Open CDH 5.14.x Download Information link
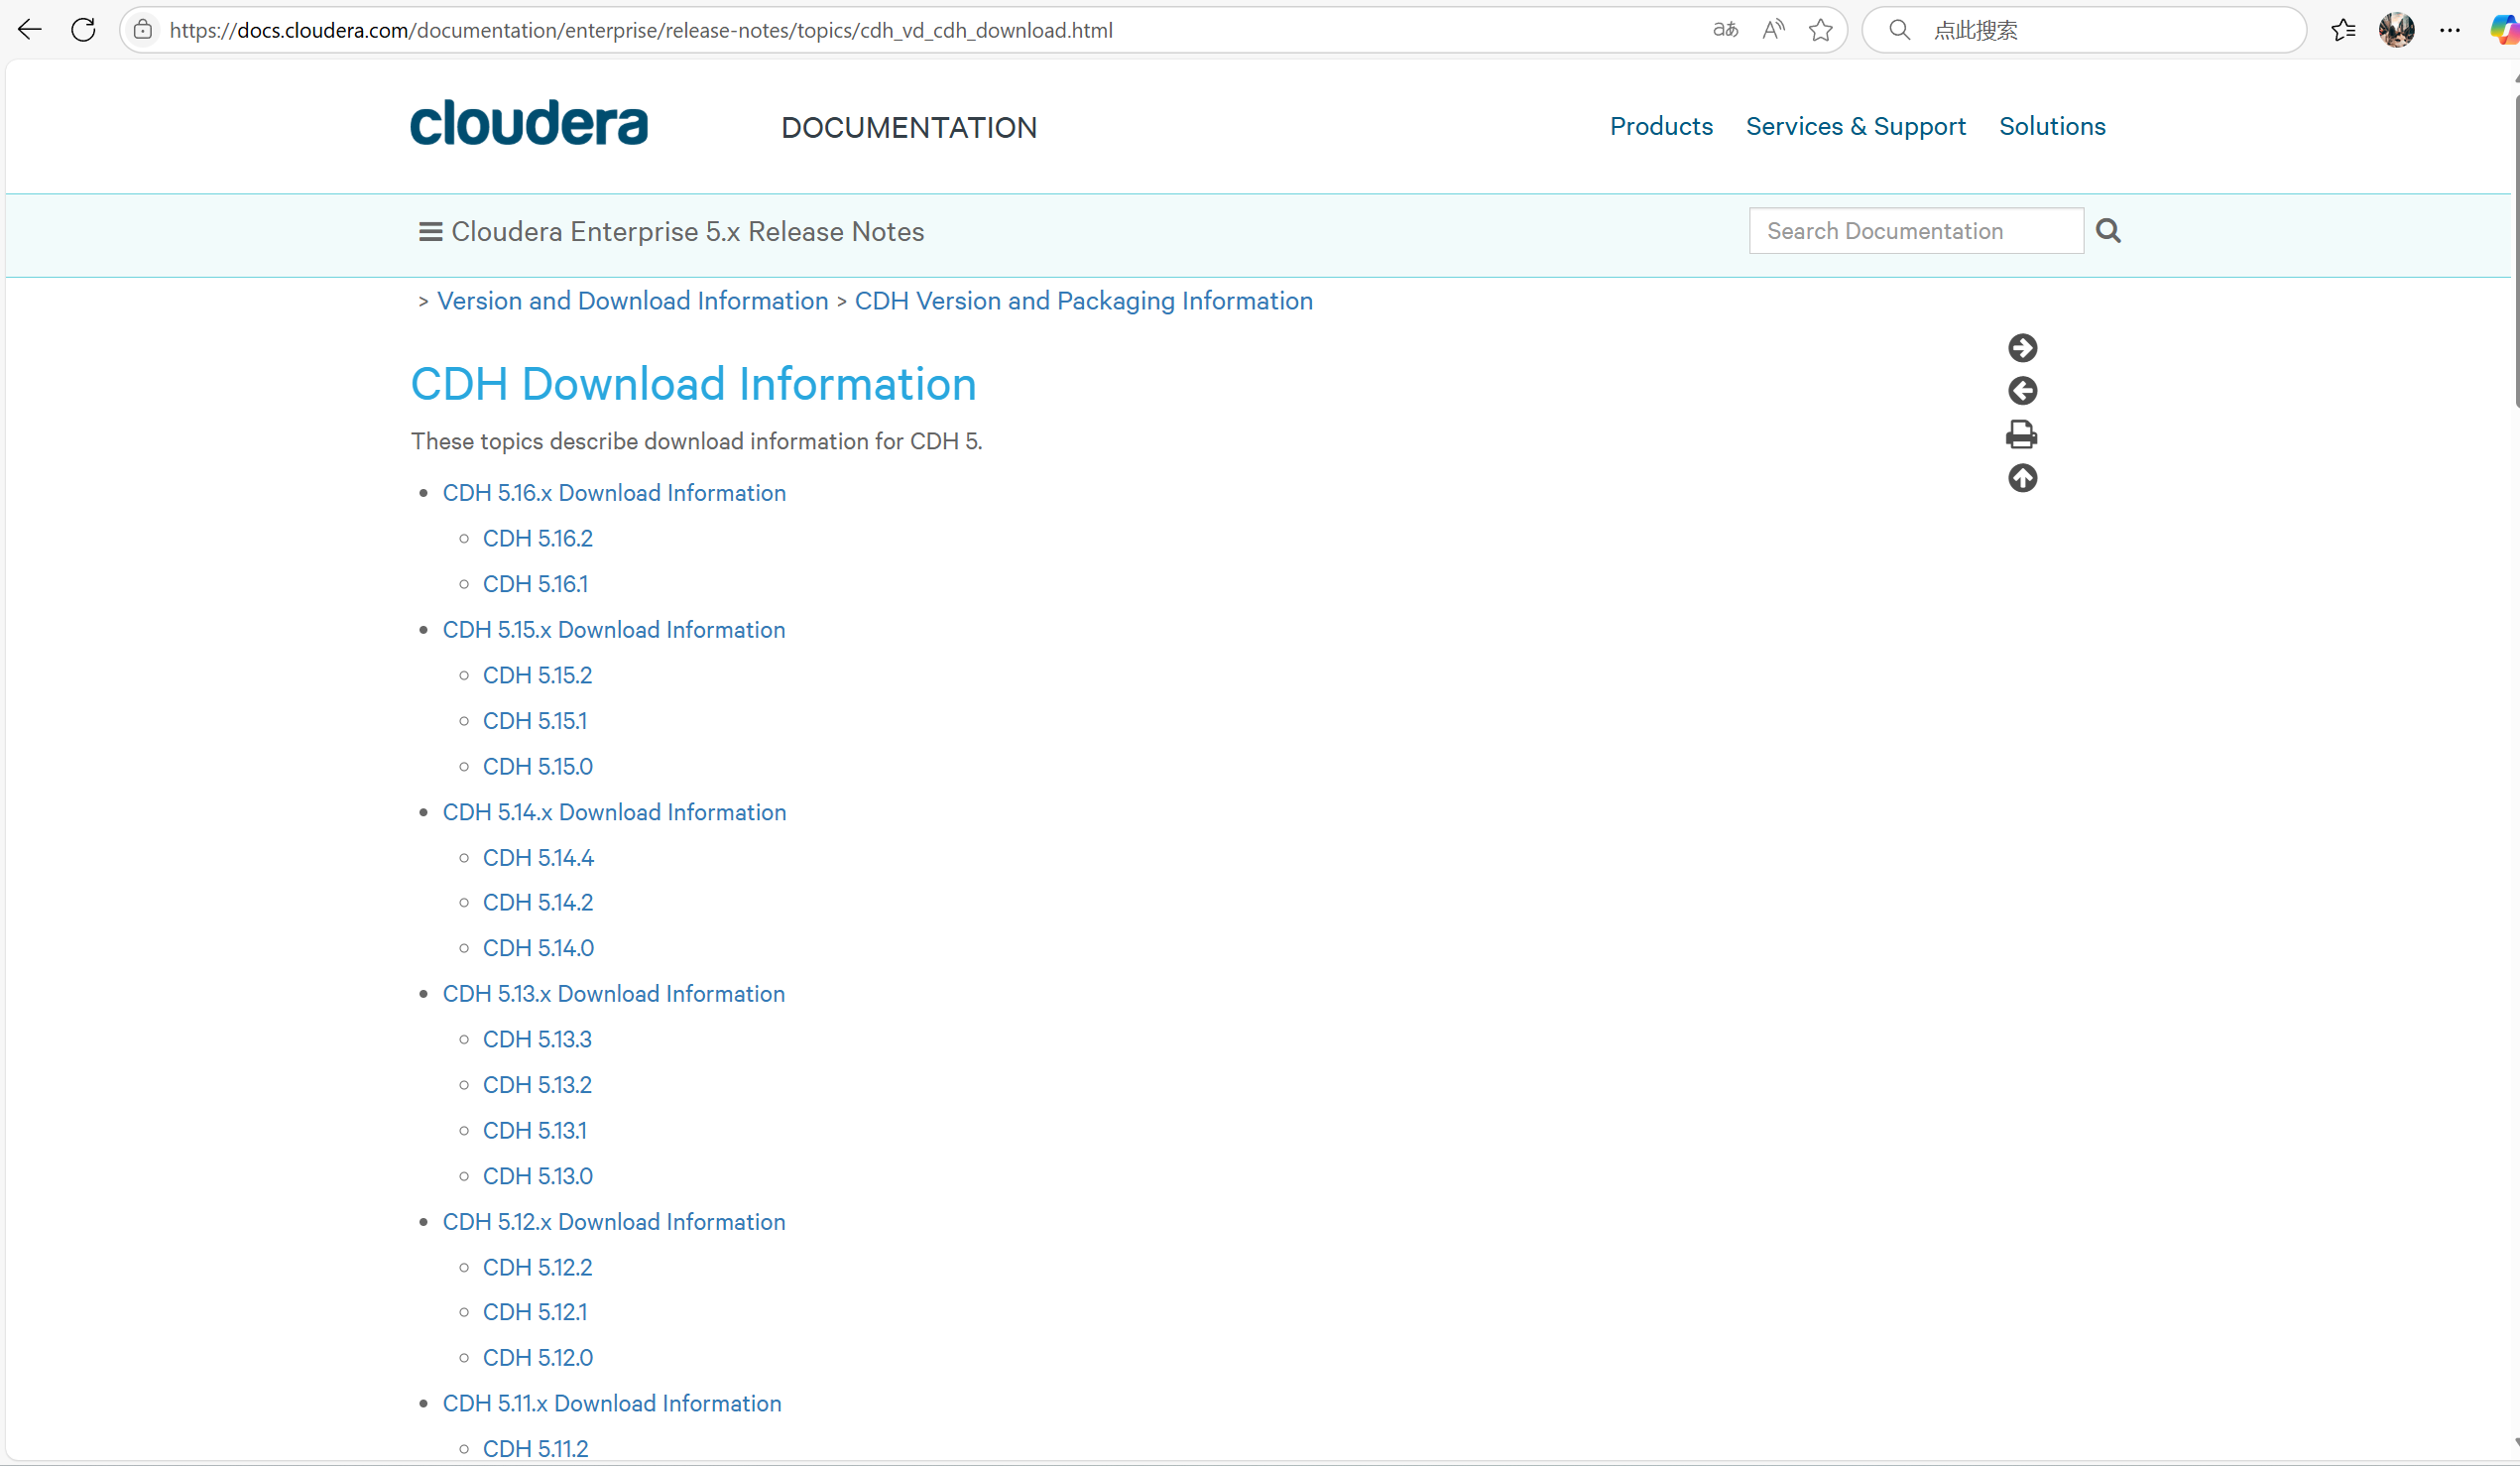The image size is (2520, 1466). (x=614, y=812)
